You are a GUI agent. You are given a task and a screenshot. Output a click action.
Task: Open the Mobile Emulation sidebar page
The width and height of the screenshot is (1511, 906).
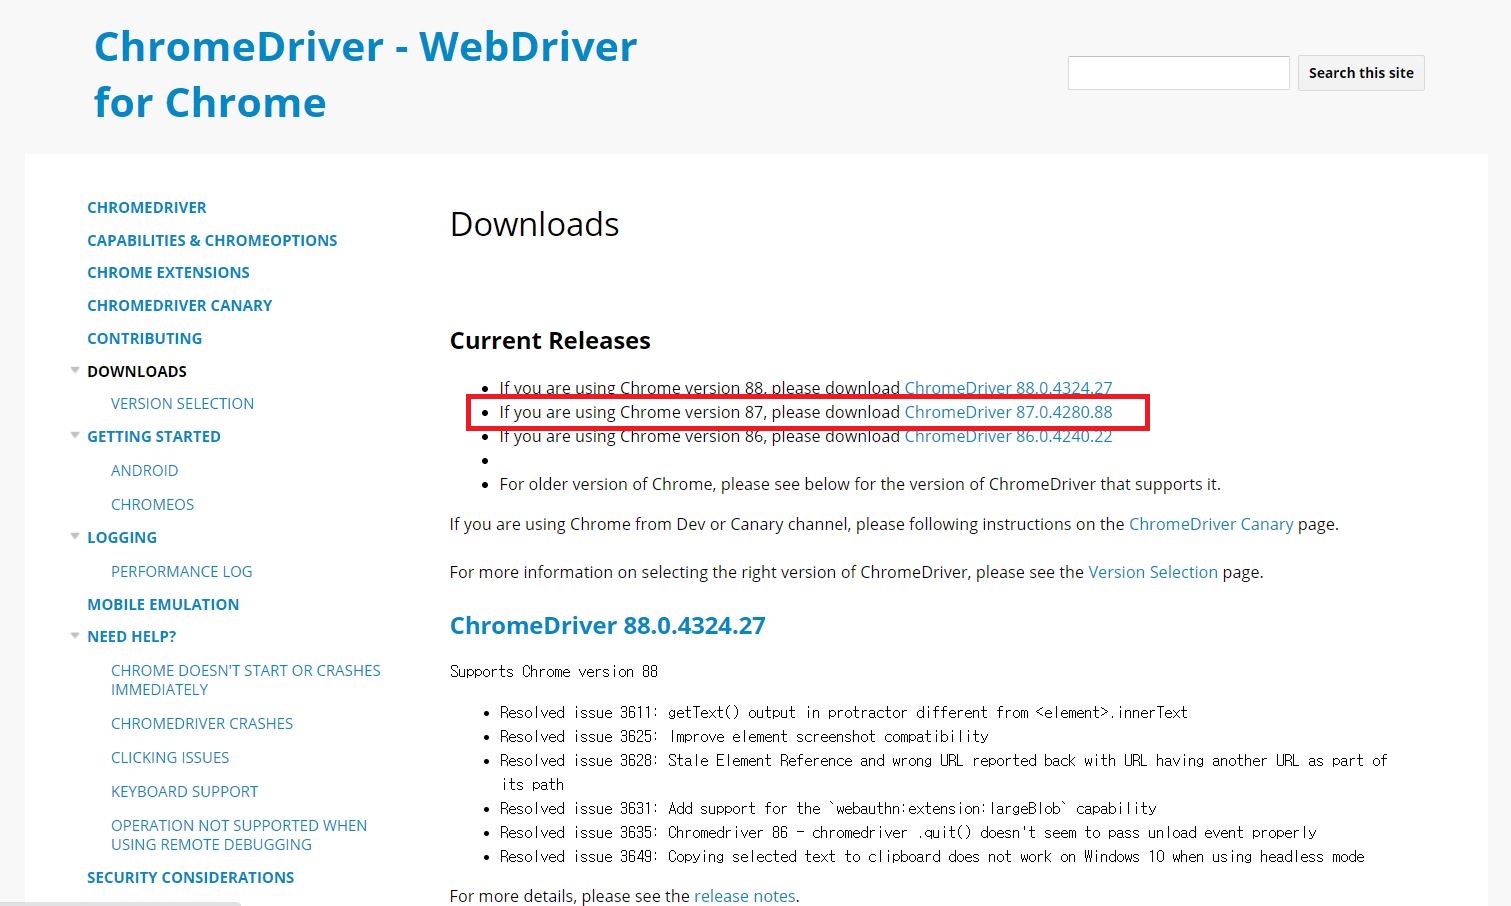(x=163, y=604)
